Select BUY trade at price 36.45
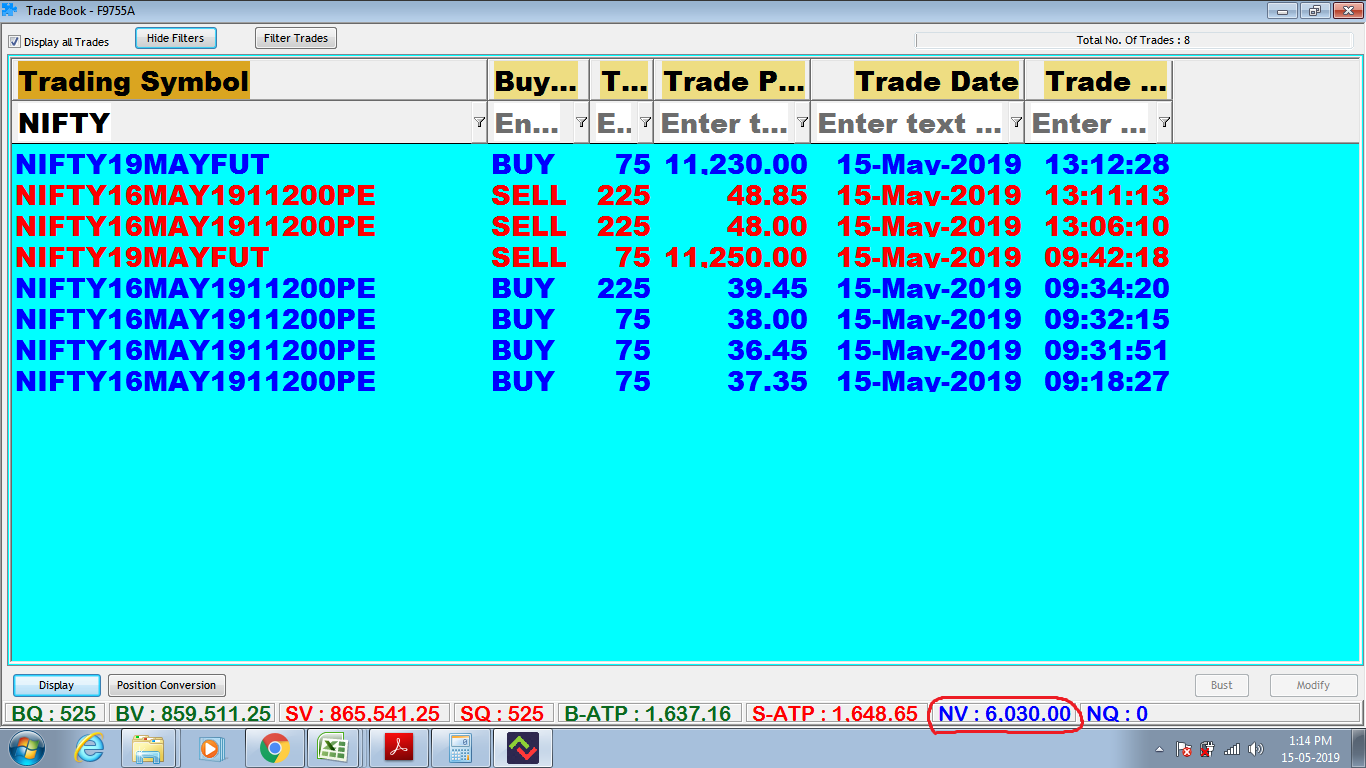The height and width of the screenshot is (768, 1366). pyautogui.click(x=593, y=350)
